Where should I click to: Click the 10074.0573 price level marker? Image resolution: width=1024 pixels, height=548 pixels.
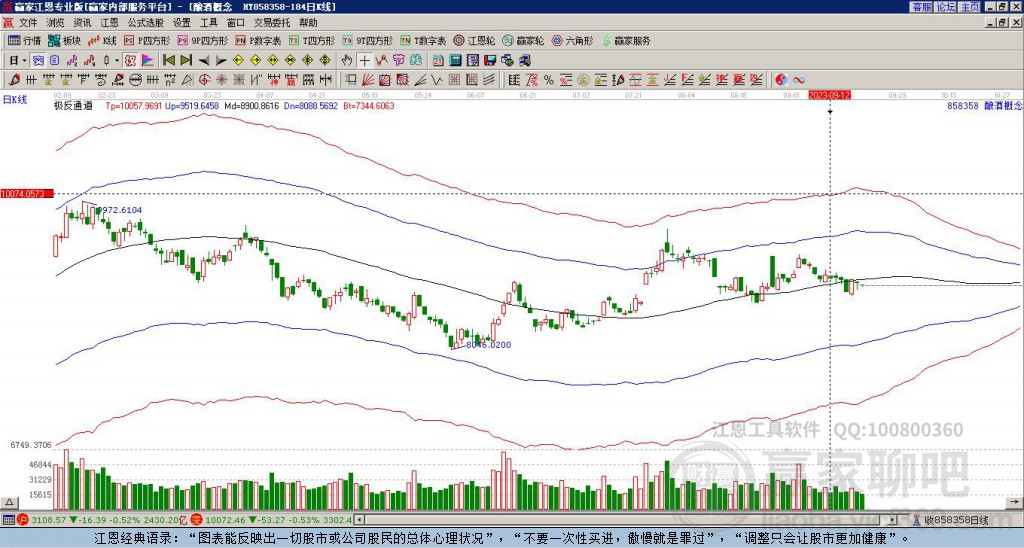coord(27,194)
